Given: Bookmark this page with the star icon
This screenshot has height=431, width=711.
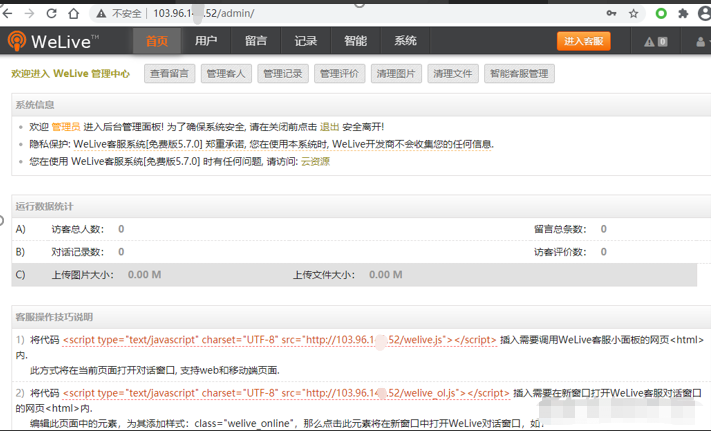Looking at the screenshot, I should point(633,14).
